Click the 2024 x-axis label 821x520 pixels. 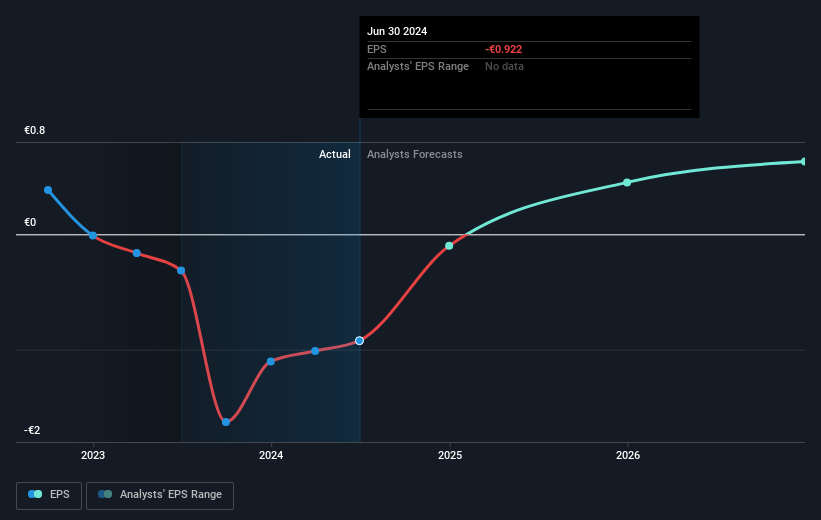click(271, 456)
